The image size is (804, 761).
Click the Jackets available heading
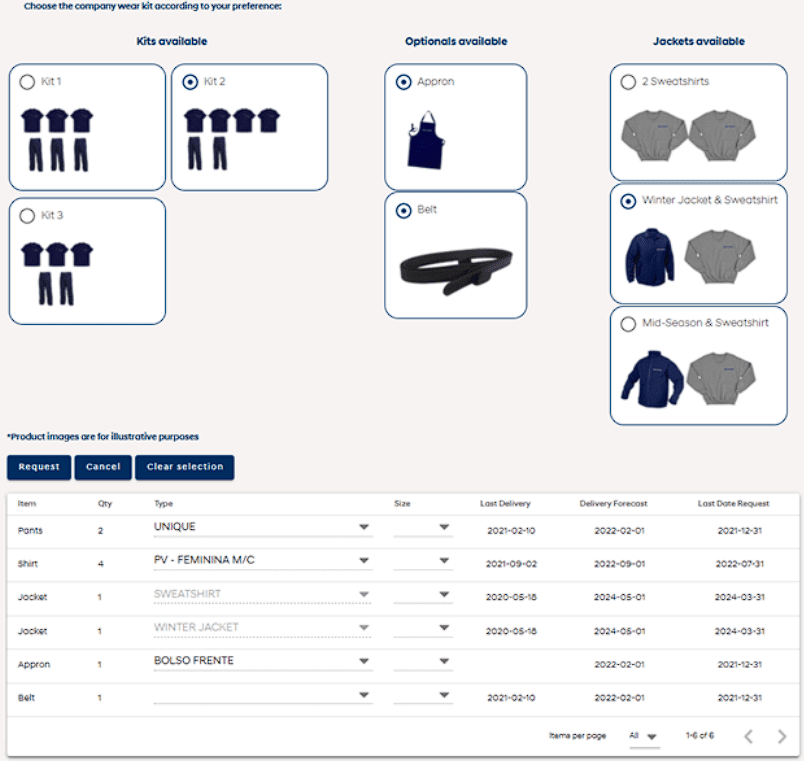[x=698, y=42]
